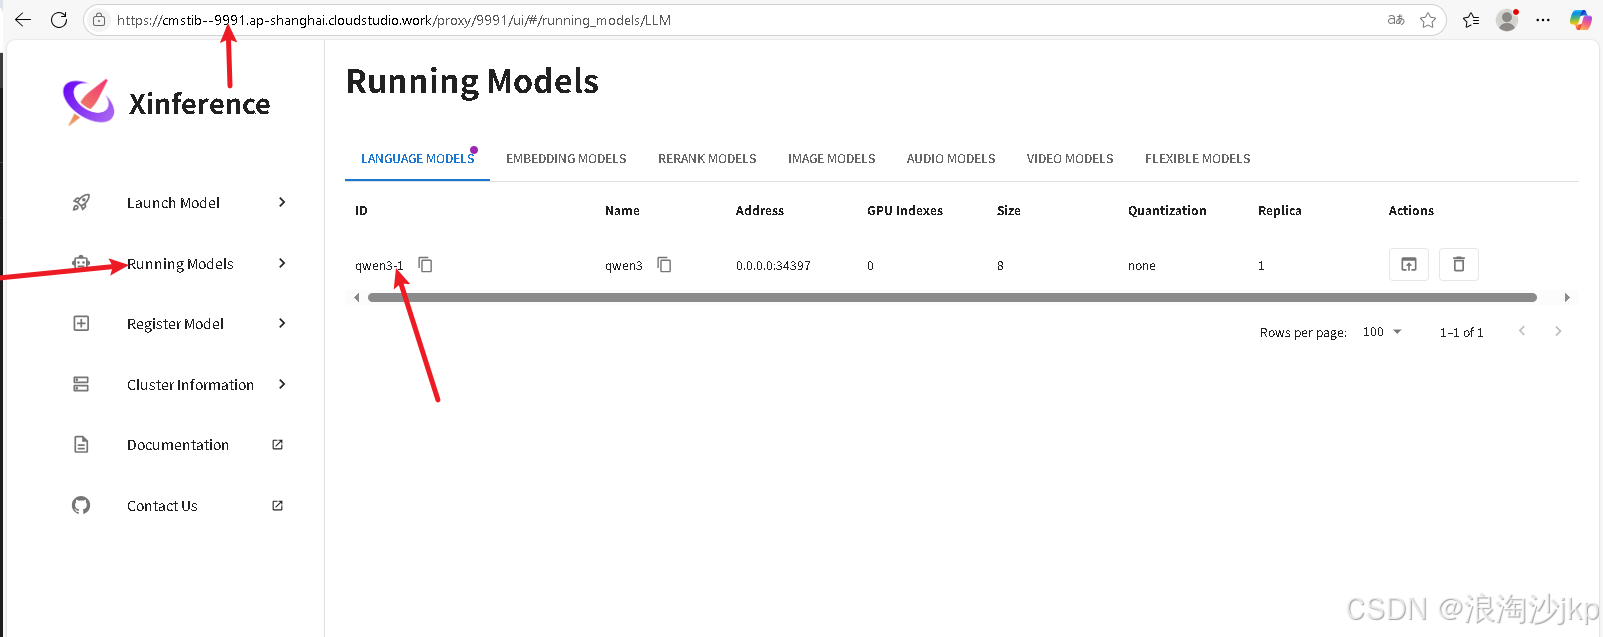Switch to the Video Models tab
Viewport: 1603px width, 637px height.
1070,159
